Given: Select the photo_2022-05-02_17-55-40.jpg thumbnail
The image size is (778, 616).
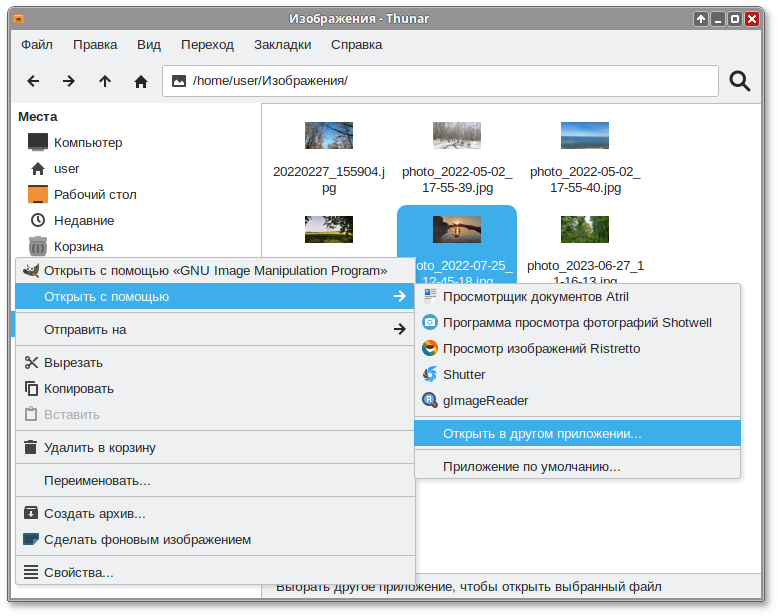Looking at the screenshot, I should point(584,135).
